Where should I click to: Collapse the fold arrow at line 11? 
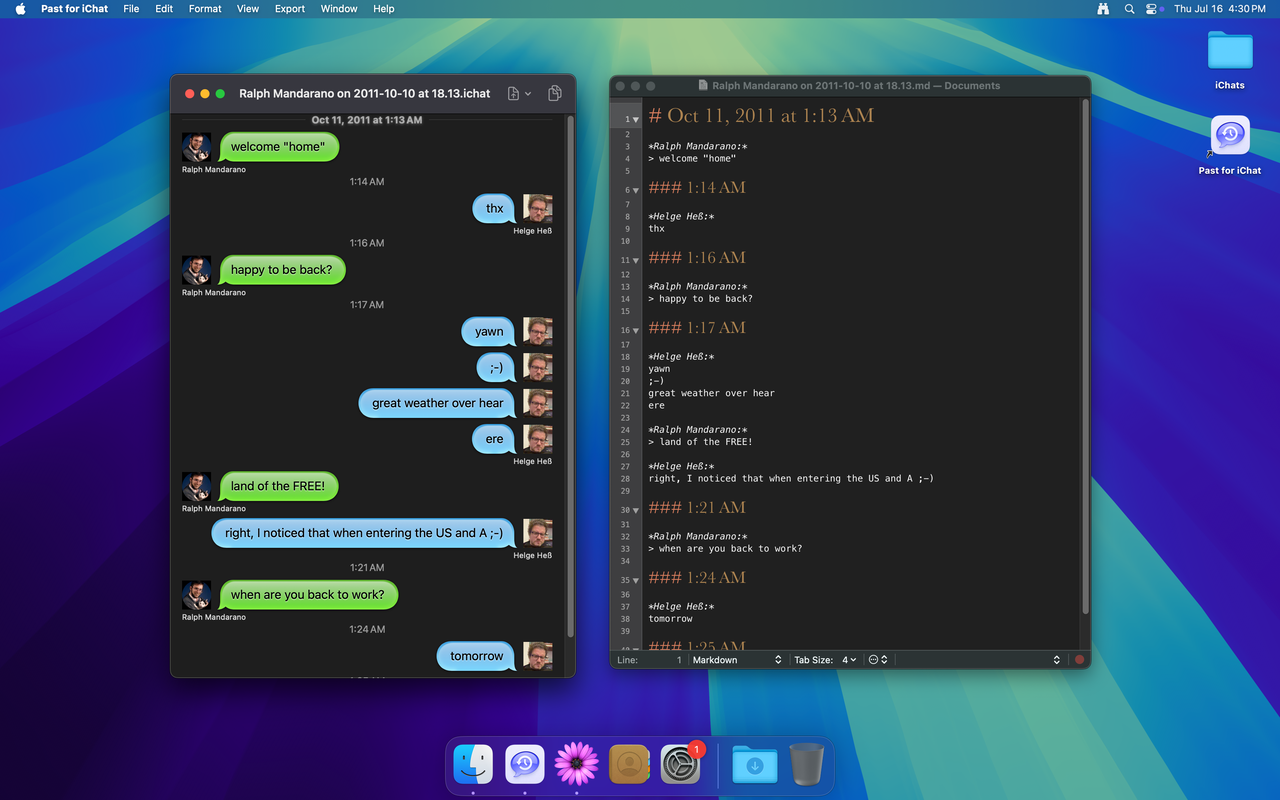point(636,260)
